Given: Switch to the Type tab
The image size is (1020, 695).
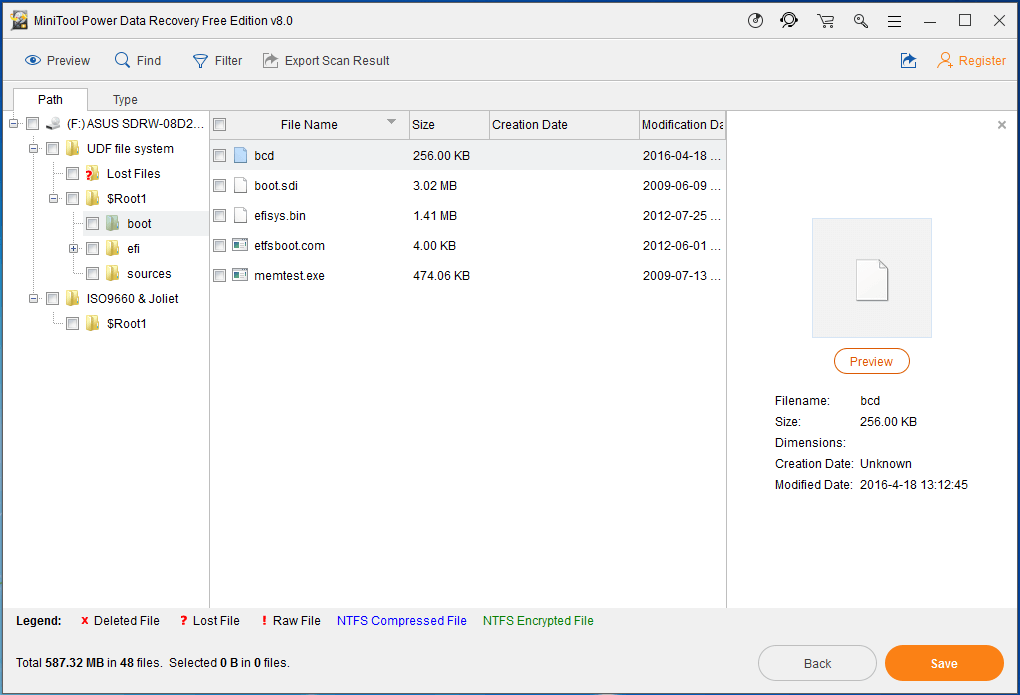Looking at the screenshot, I should pos(124,99).
